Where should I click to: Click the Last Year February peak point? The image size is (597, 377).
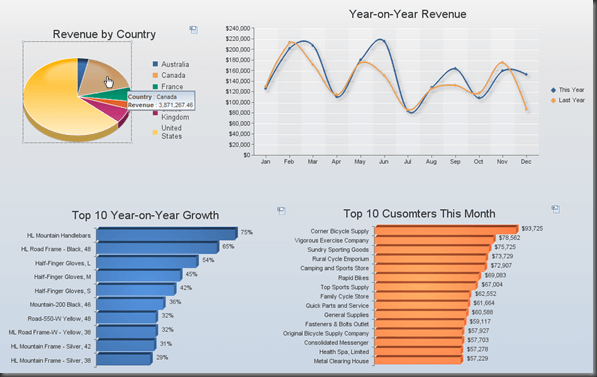tap(289, 42)
